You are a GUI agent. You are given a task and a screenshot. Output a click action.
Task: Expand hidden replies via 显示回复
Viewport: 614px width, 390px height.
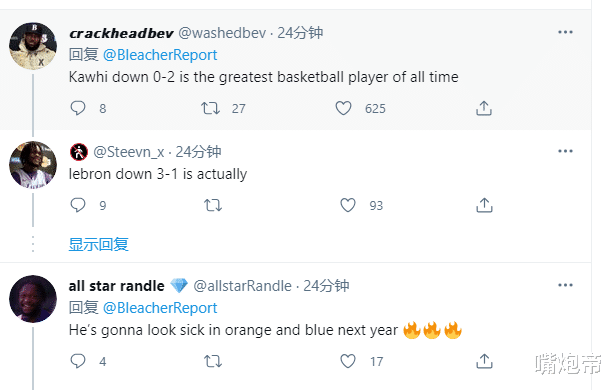tap(98, 244)
